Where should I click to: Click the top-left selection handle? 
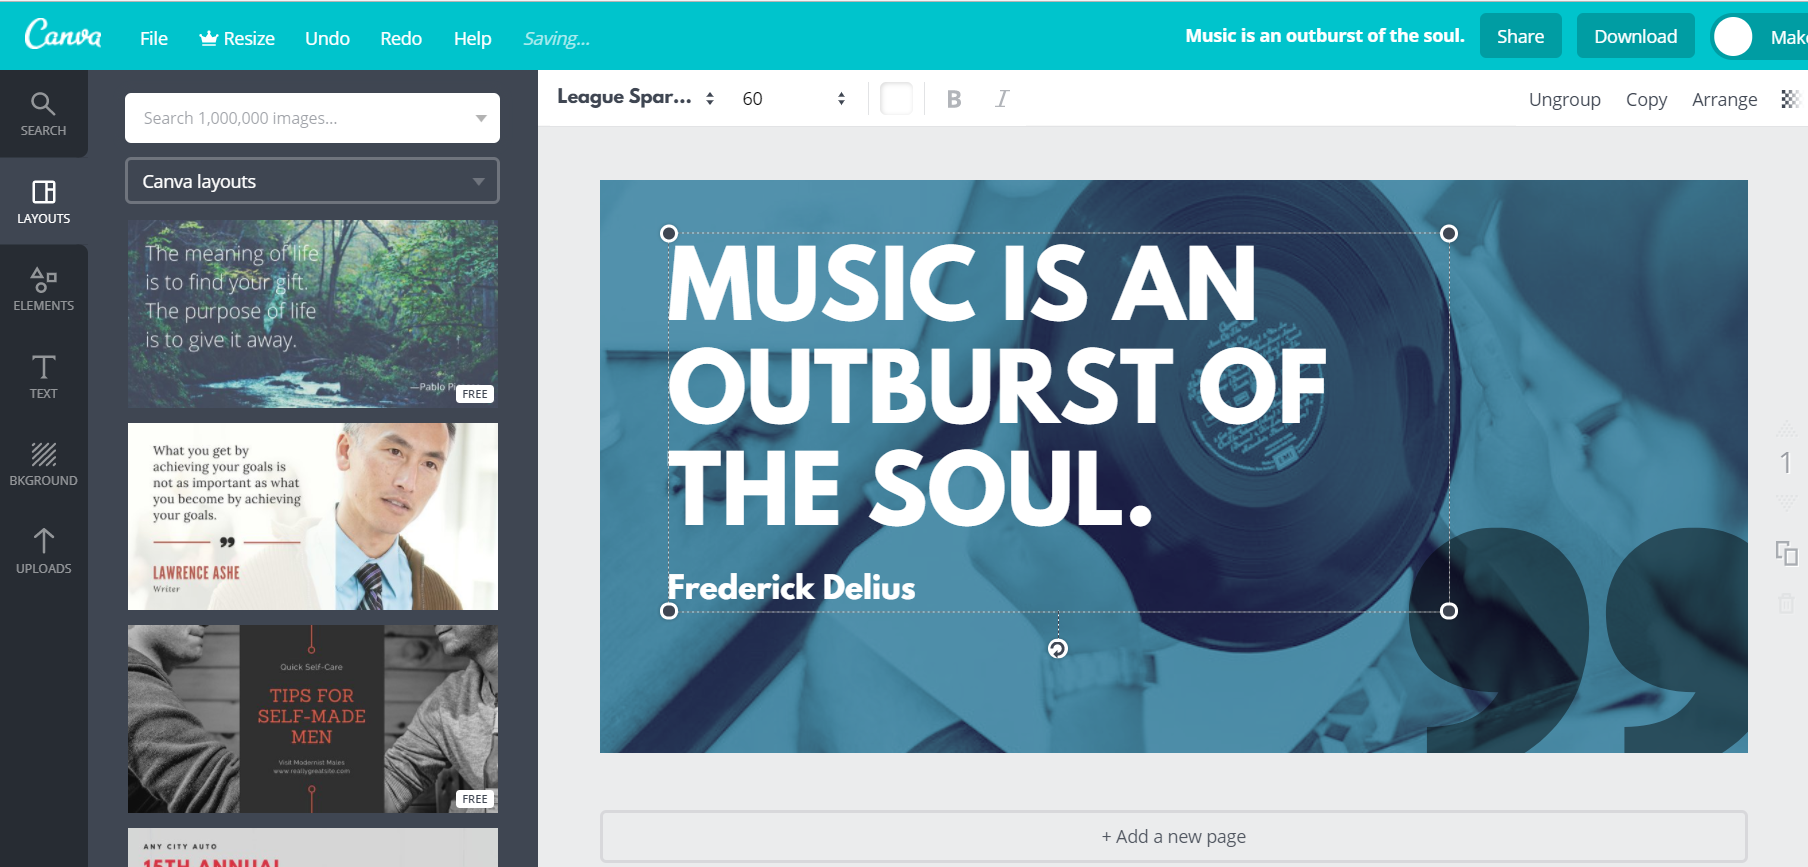[669, 234]
